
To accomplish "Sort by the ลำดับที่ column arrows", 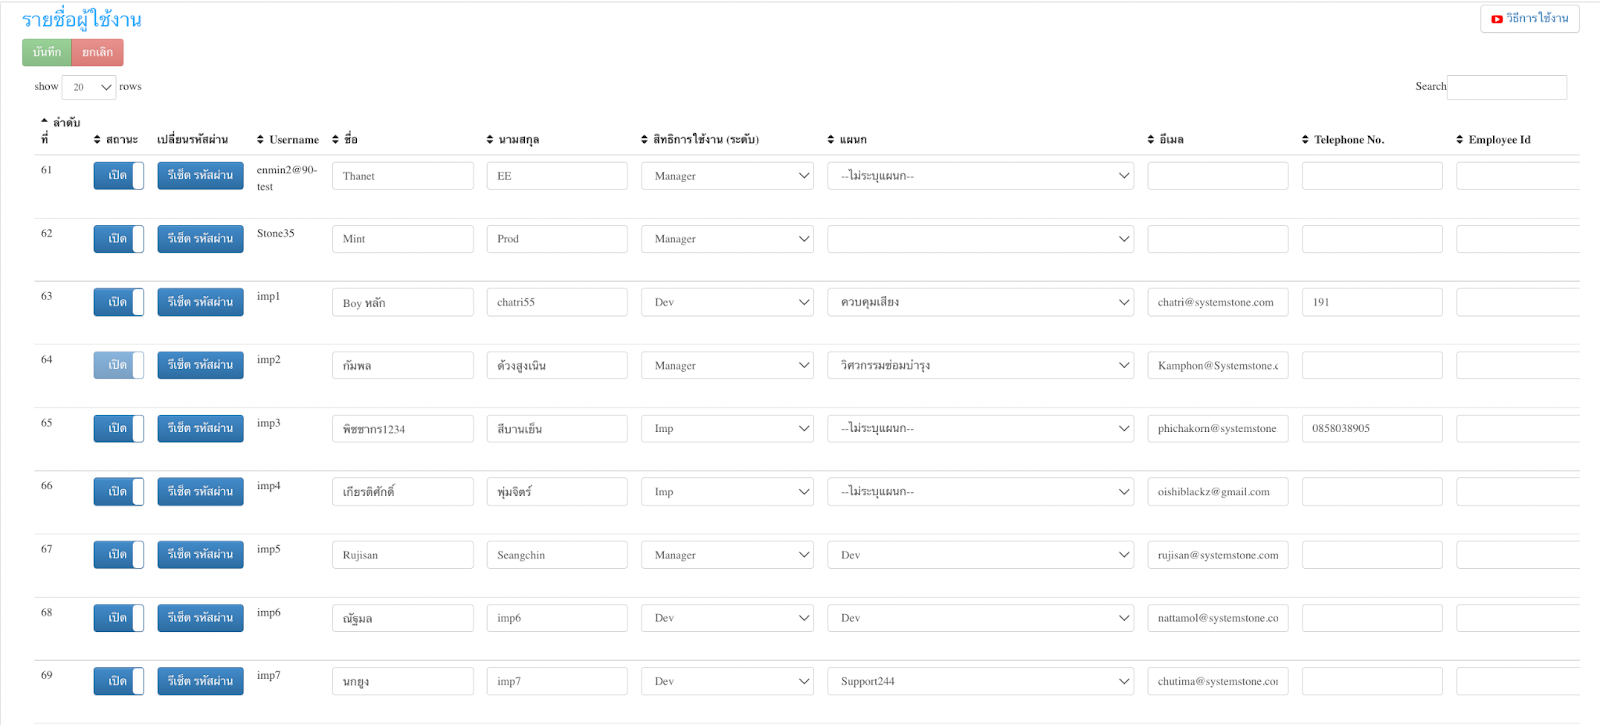I will pos(44,121).
